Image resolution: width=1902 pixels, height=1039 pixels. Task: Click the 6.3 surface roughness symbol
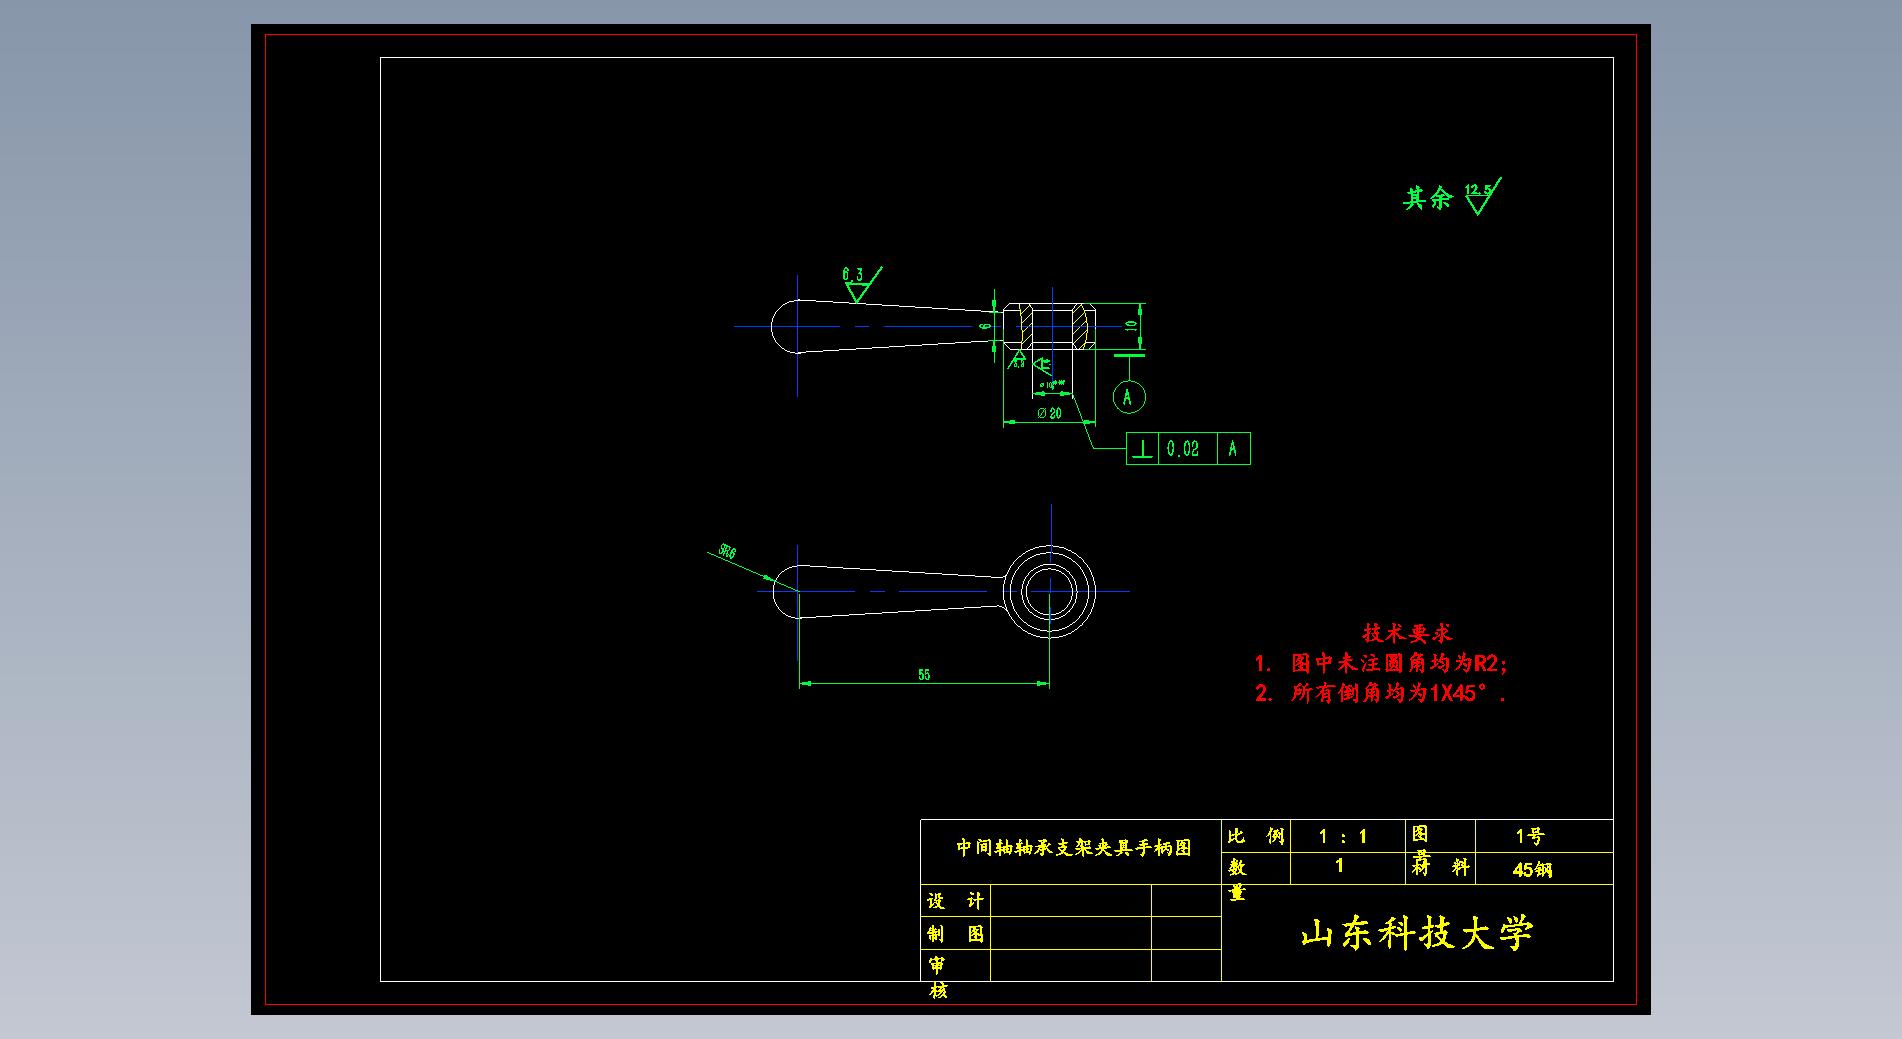point(860,284)
